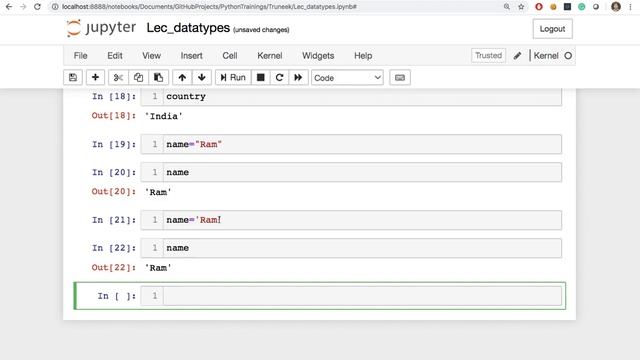Click the browser back arrow
Screen dimensions: 640x360
click(x=9, y=7)
